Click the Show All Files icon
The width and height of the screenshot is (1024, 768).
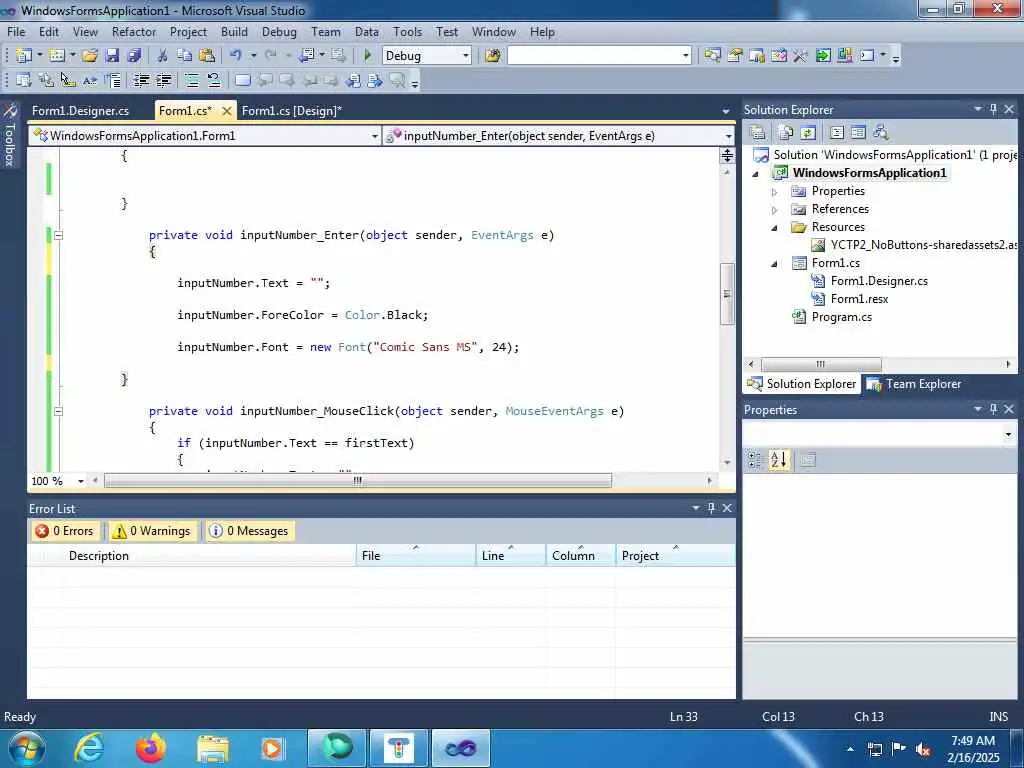786,133
